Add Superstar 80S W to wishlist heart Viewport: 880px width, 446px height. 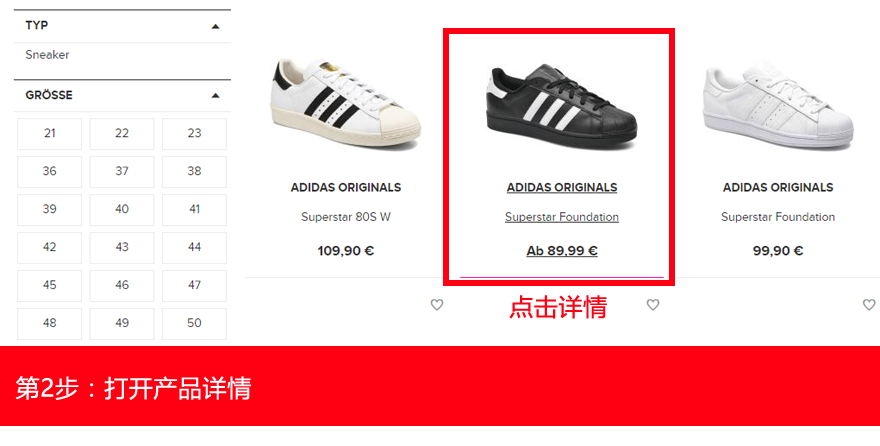click(437, 305)
